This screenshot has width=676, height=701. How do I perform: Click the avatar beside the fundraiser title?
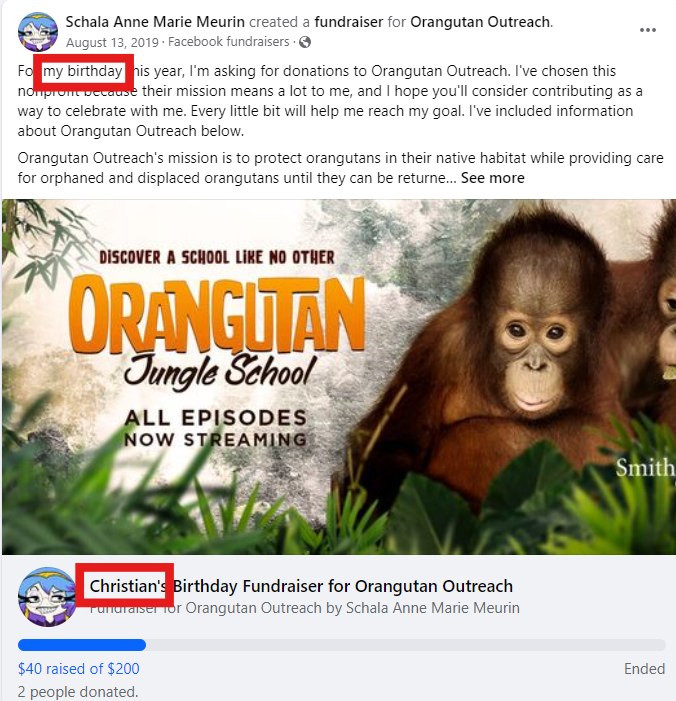(47, 596)
